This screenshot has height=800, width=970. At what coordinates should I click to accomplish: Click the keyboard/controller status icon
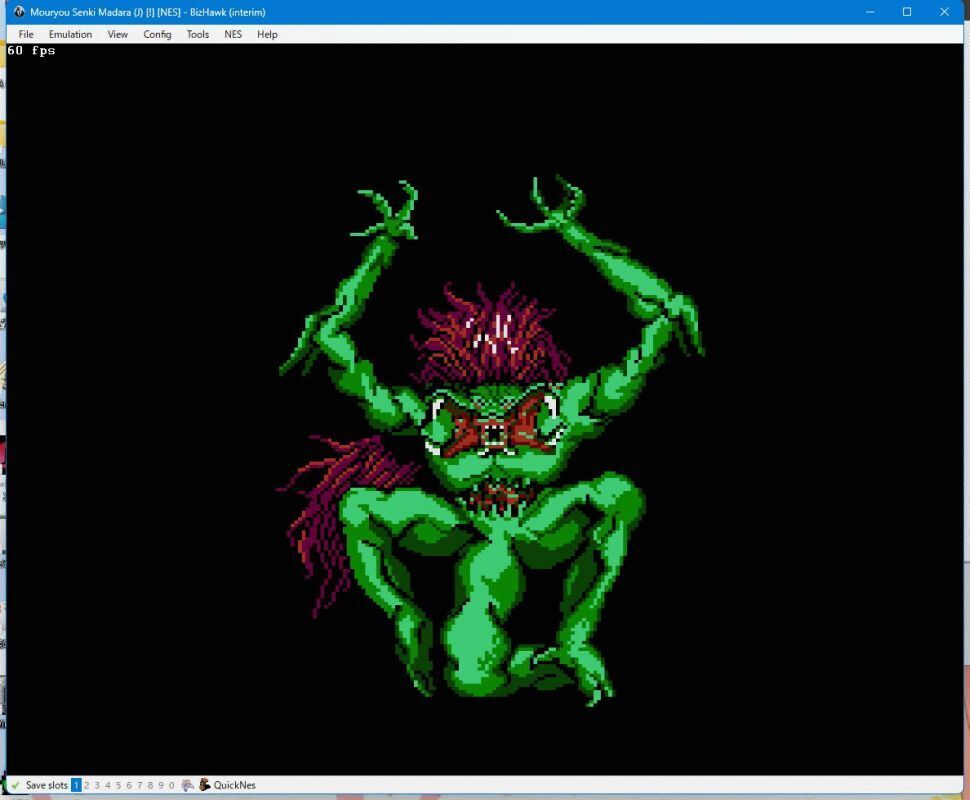(x=188, y=785)
